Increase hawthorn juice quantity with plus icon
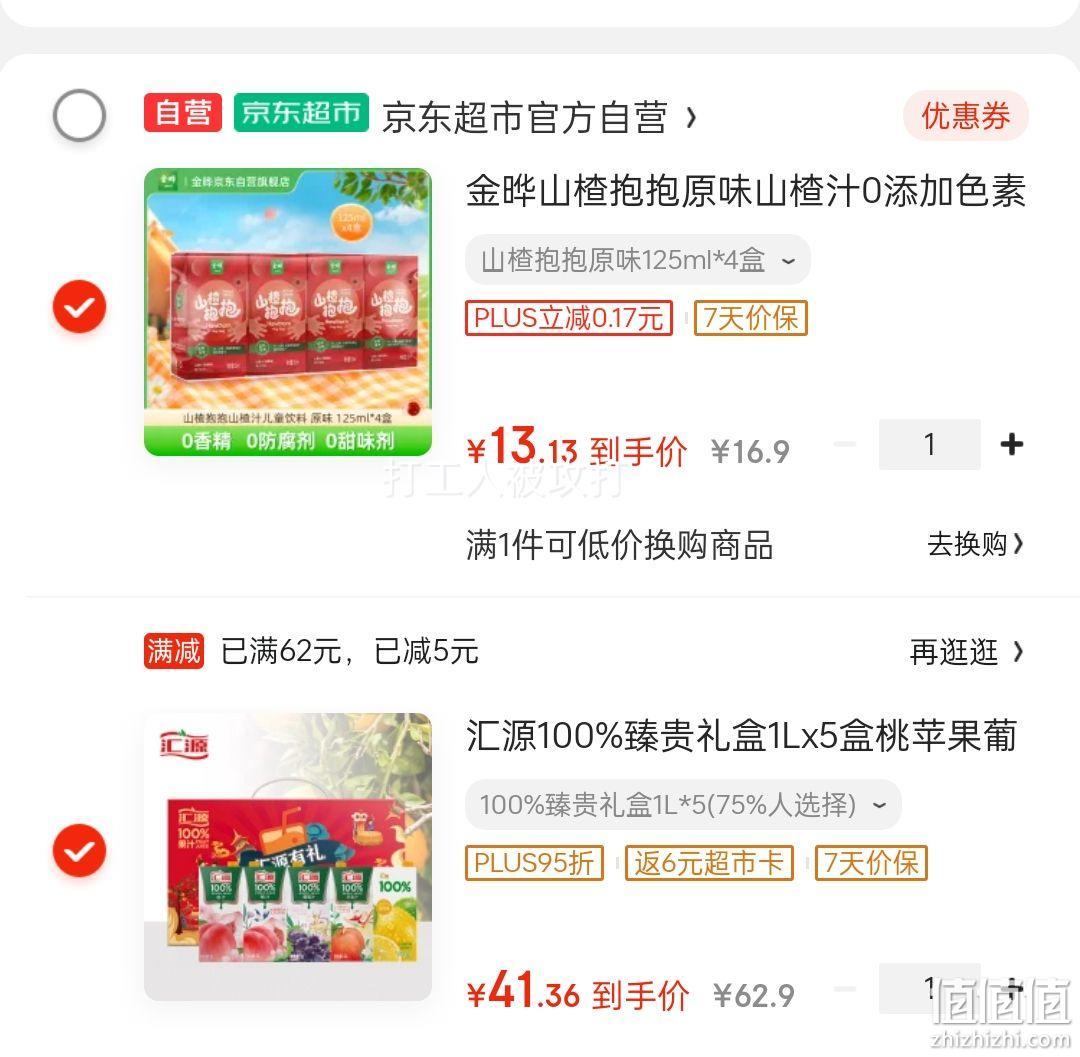 pos(1011,444)
